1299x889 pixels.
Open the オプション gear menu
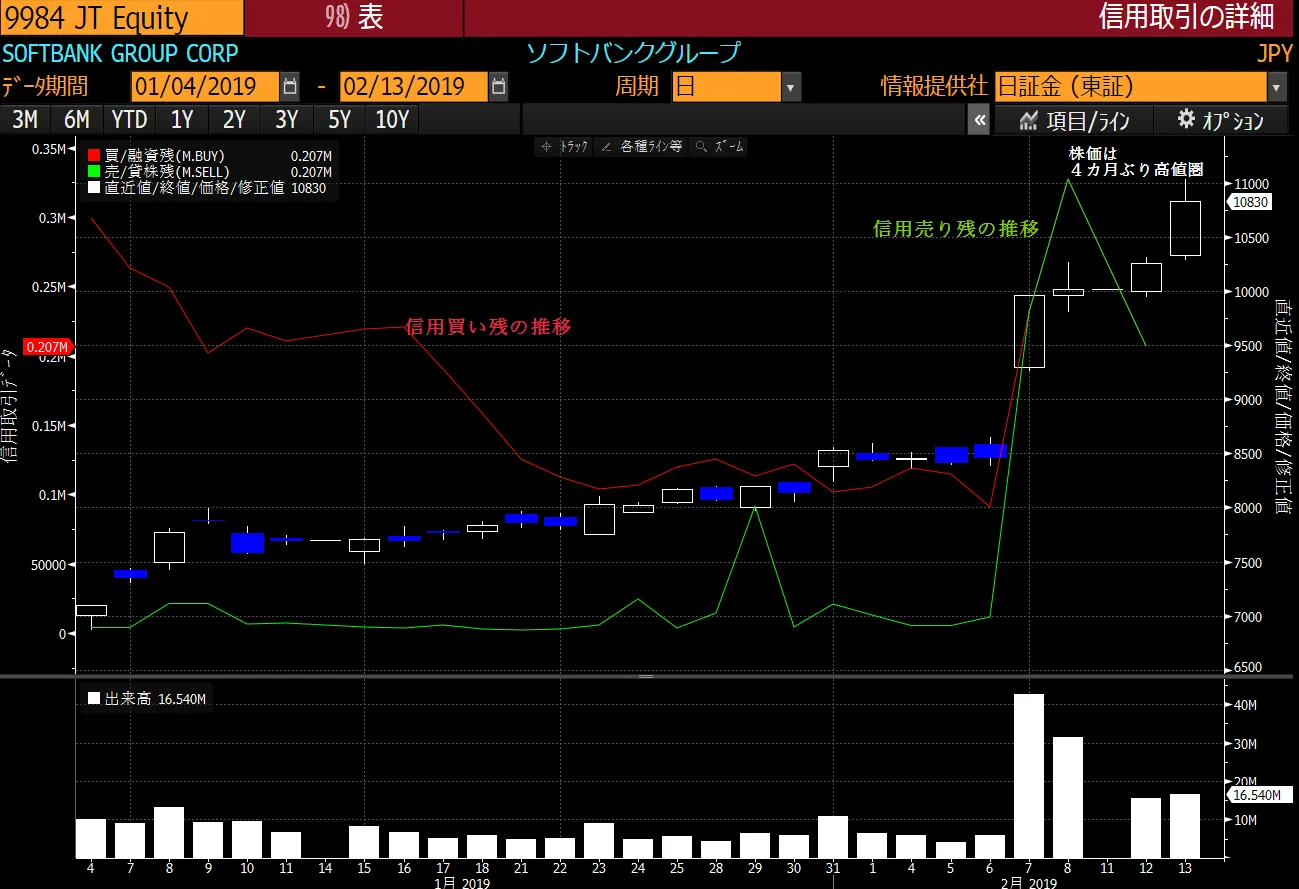point(1220,121)
